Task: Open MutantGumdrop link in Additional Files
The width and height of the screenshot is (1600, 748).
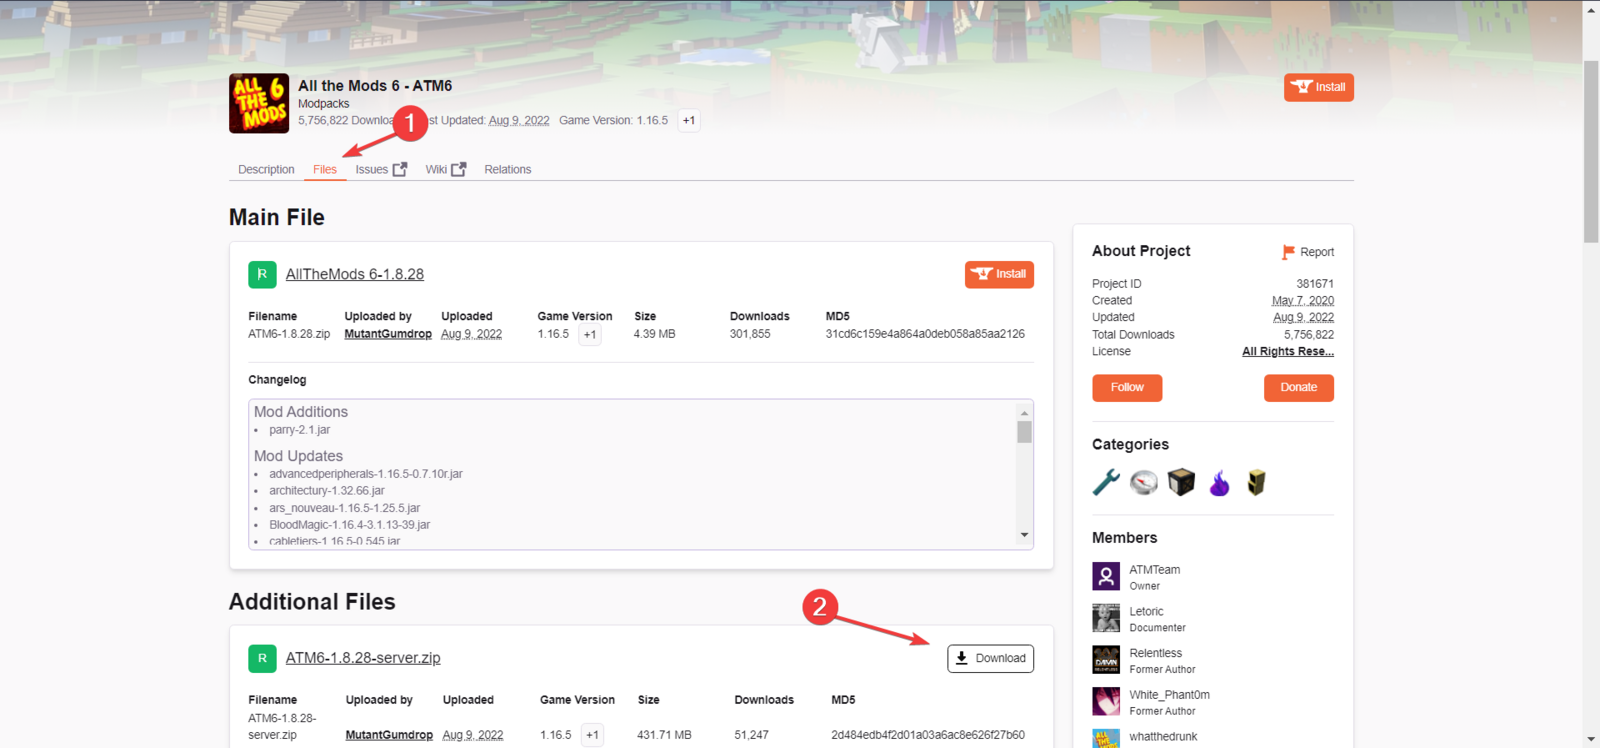Action: 389,735
